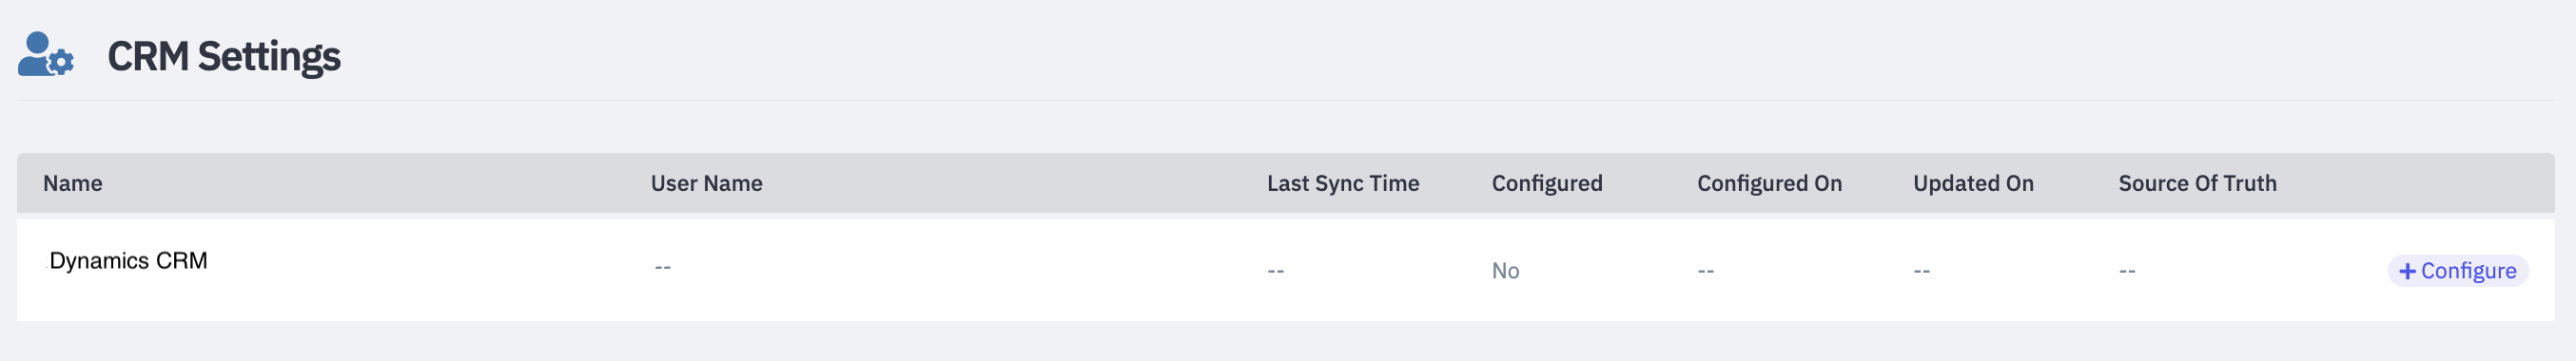Click the empty Last Sync Time cell
This screenshot has width=2576, height=361.
coord(1275,271)
